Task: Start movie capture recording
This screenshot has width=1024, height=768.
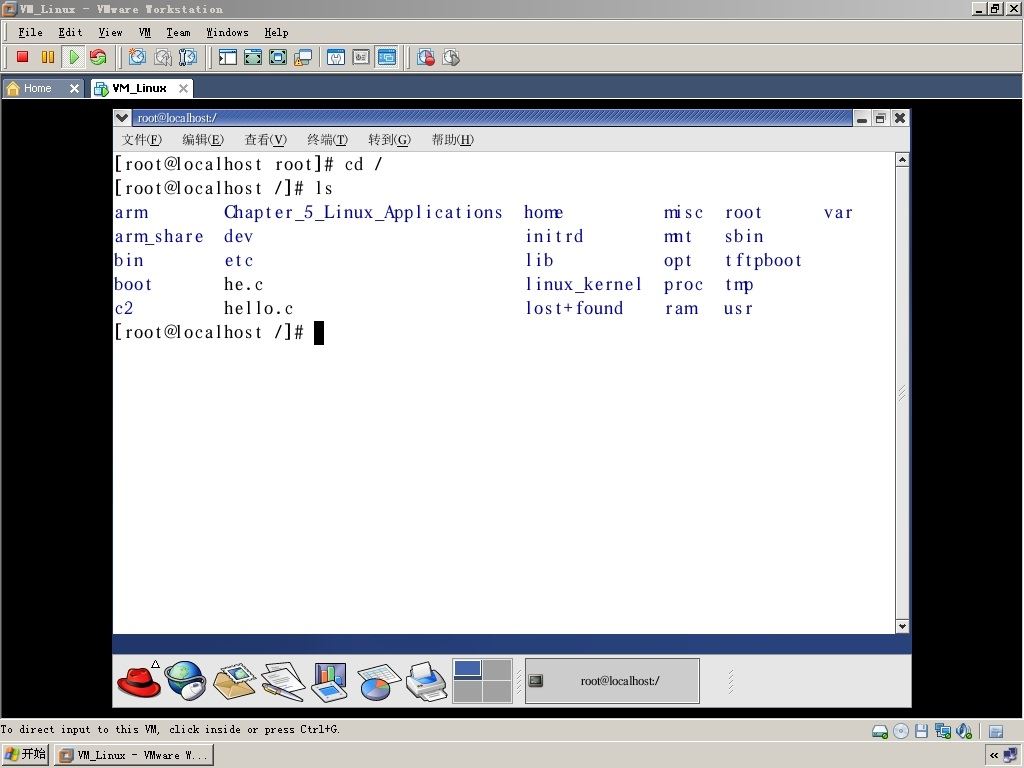Action: coord(426,57)
